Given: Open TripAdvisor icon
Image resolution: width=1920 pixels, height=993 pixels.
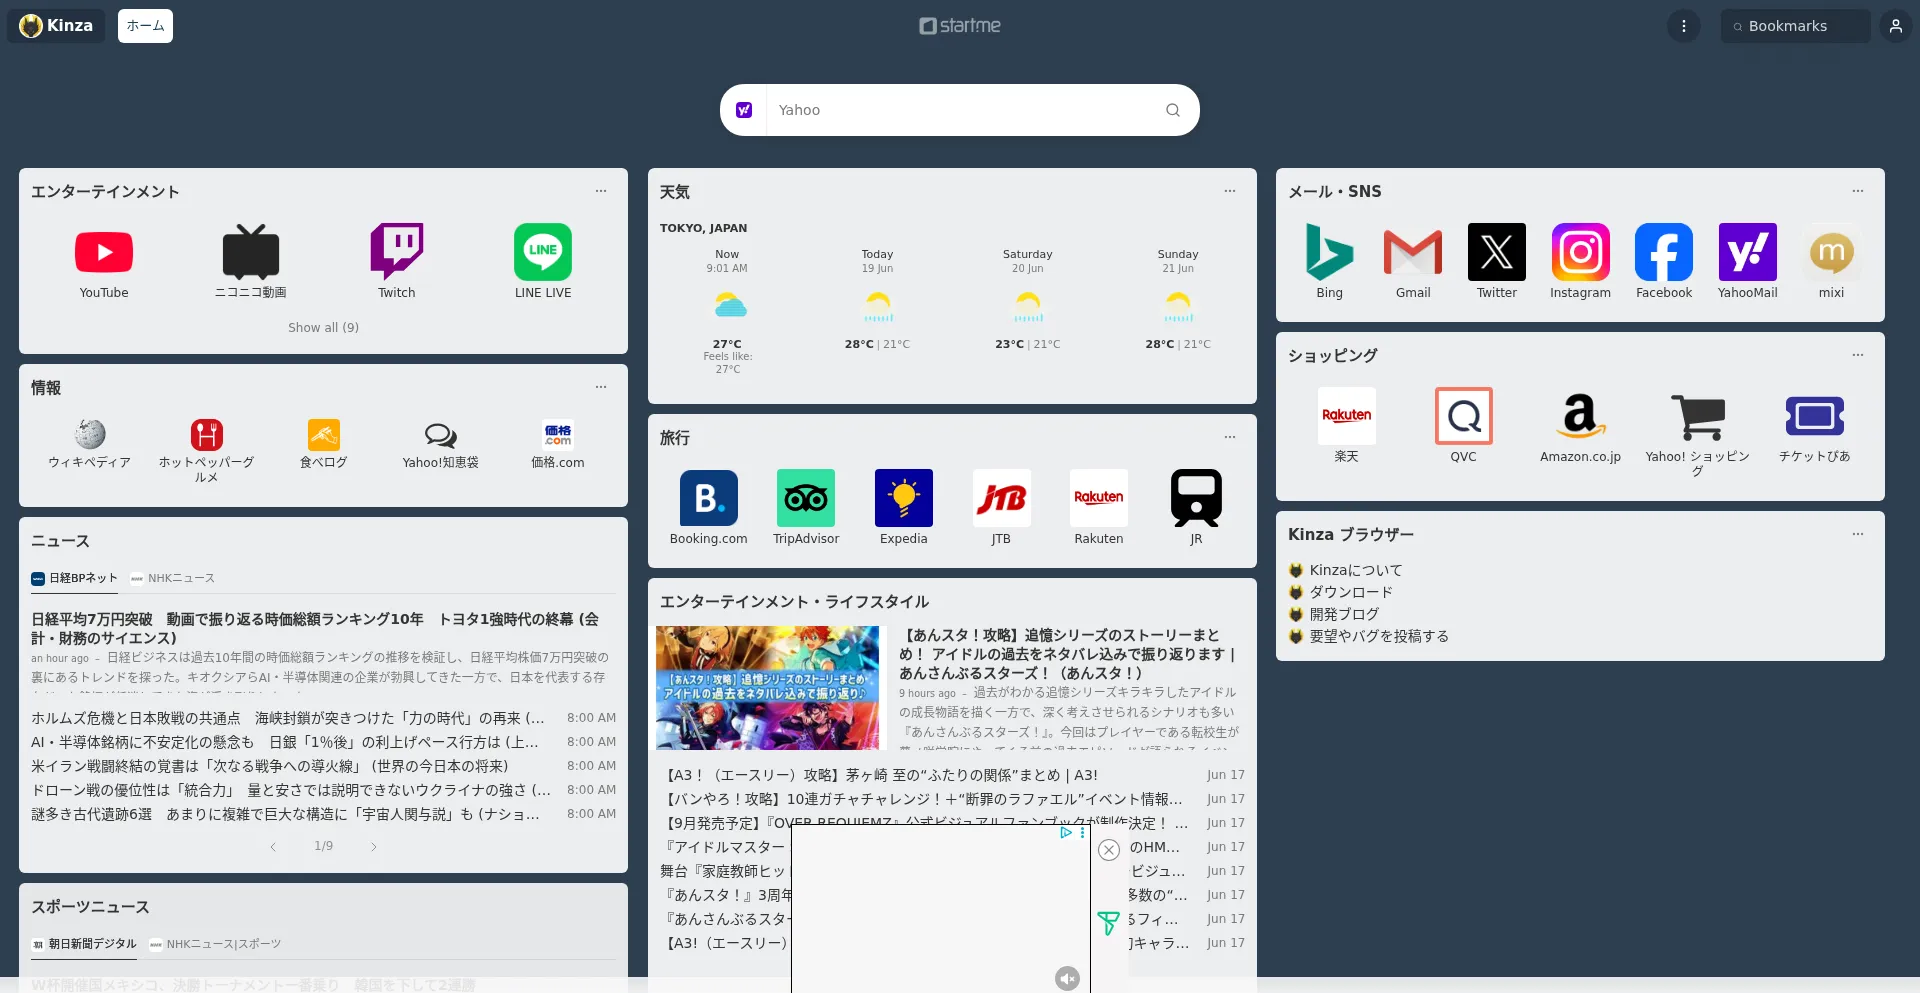Looking at the screenshot, I should [x=806, y=498].
